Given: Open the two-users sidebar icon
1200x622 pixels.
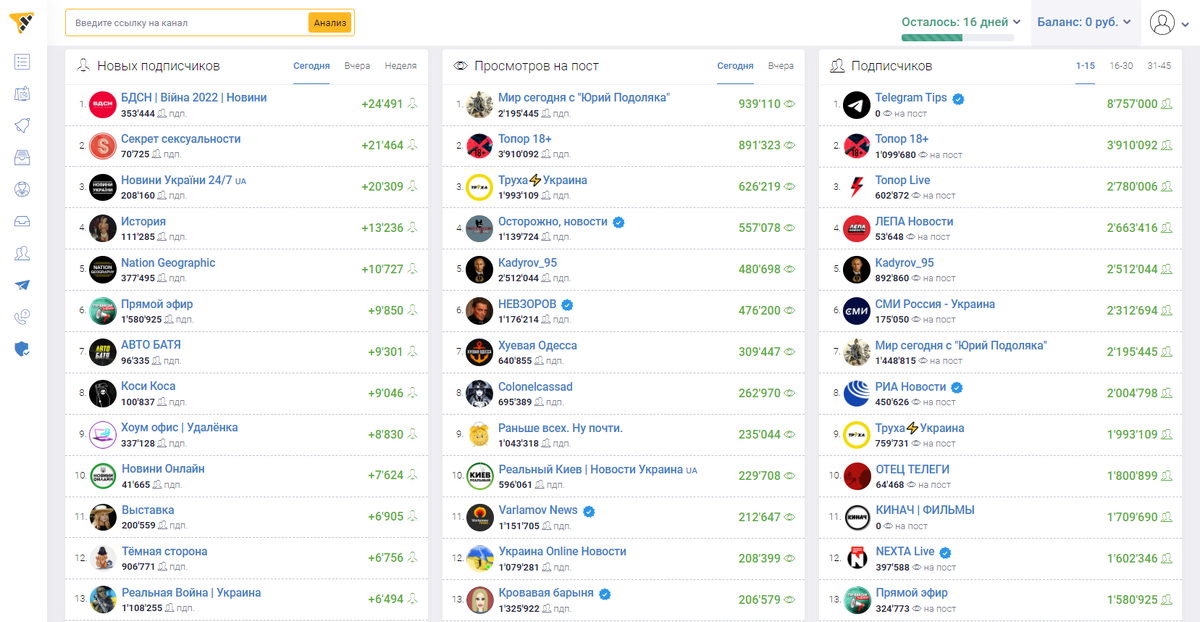Looking at the screenshot, I should coord(22,253).
